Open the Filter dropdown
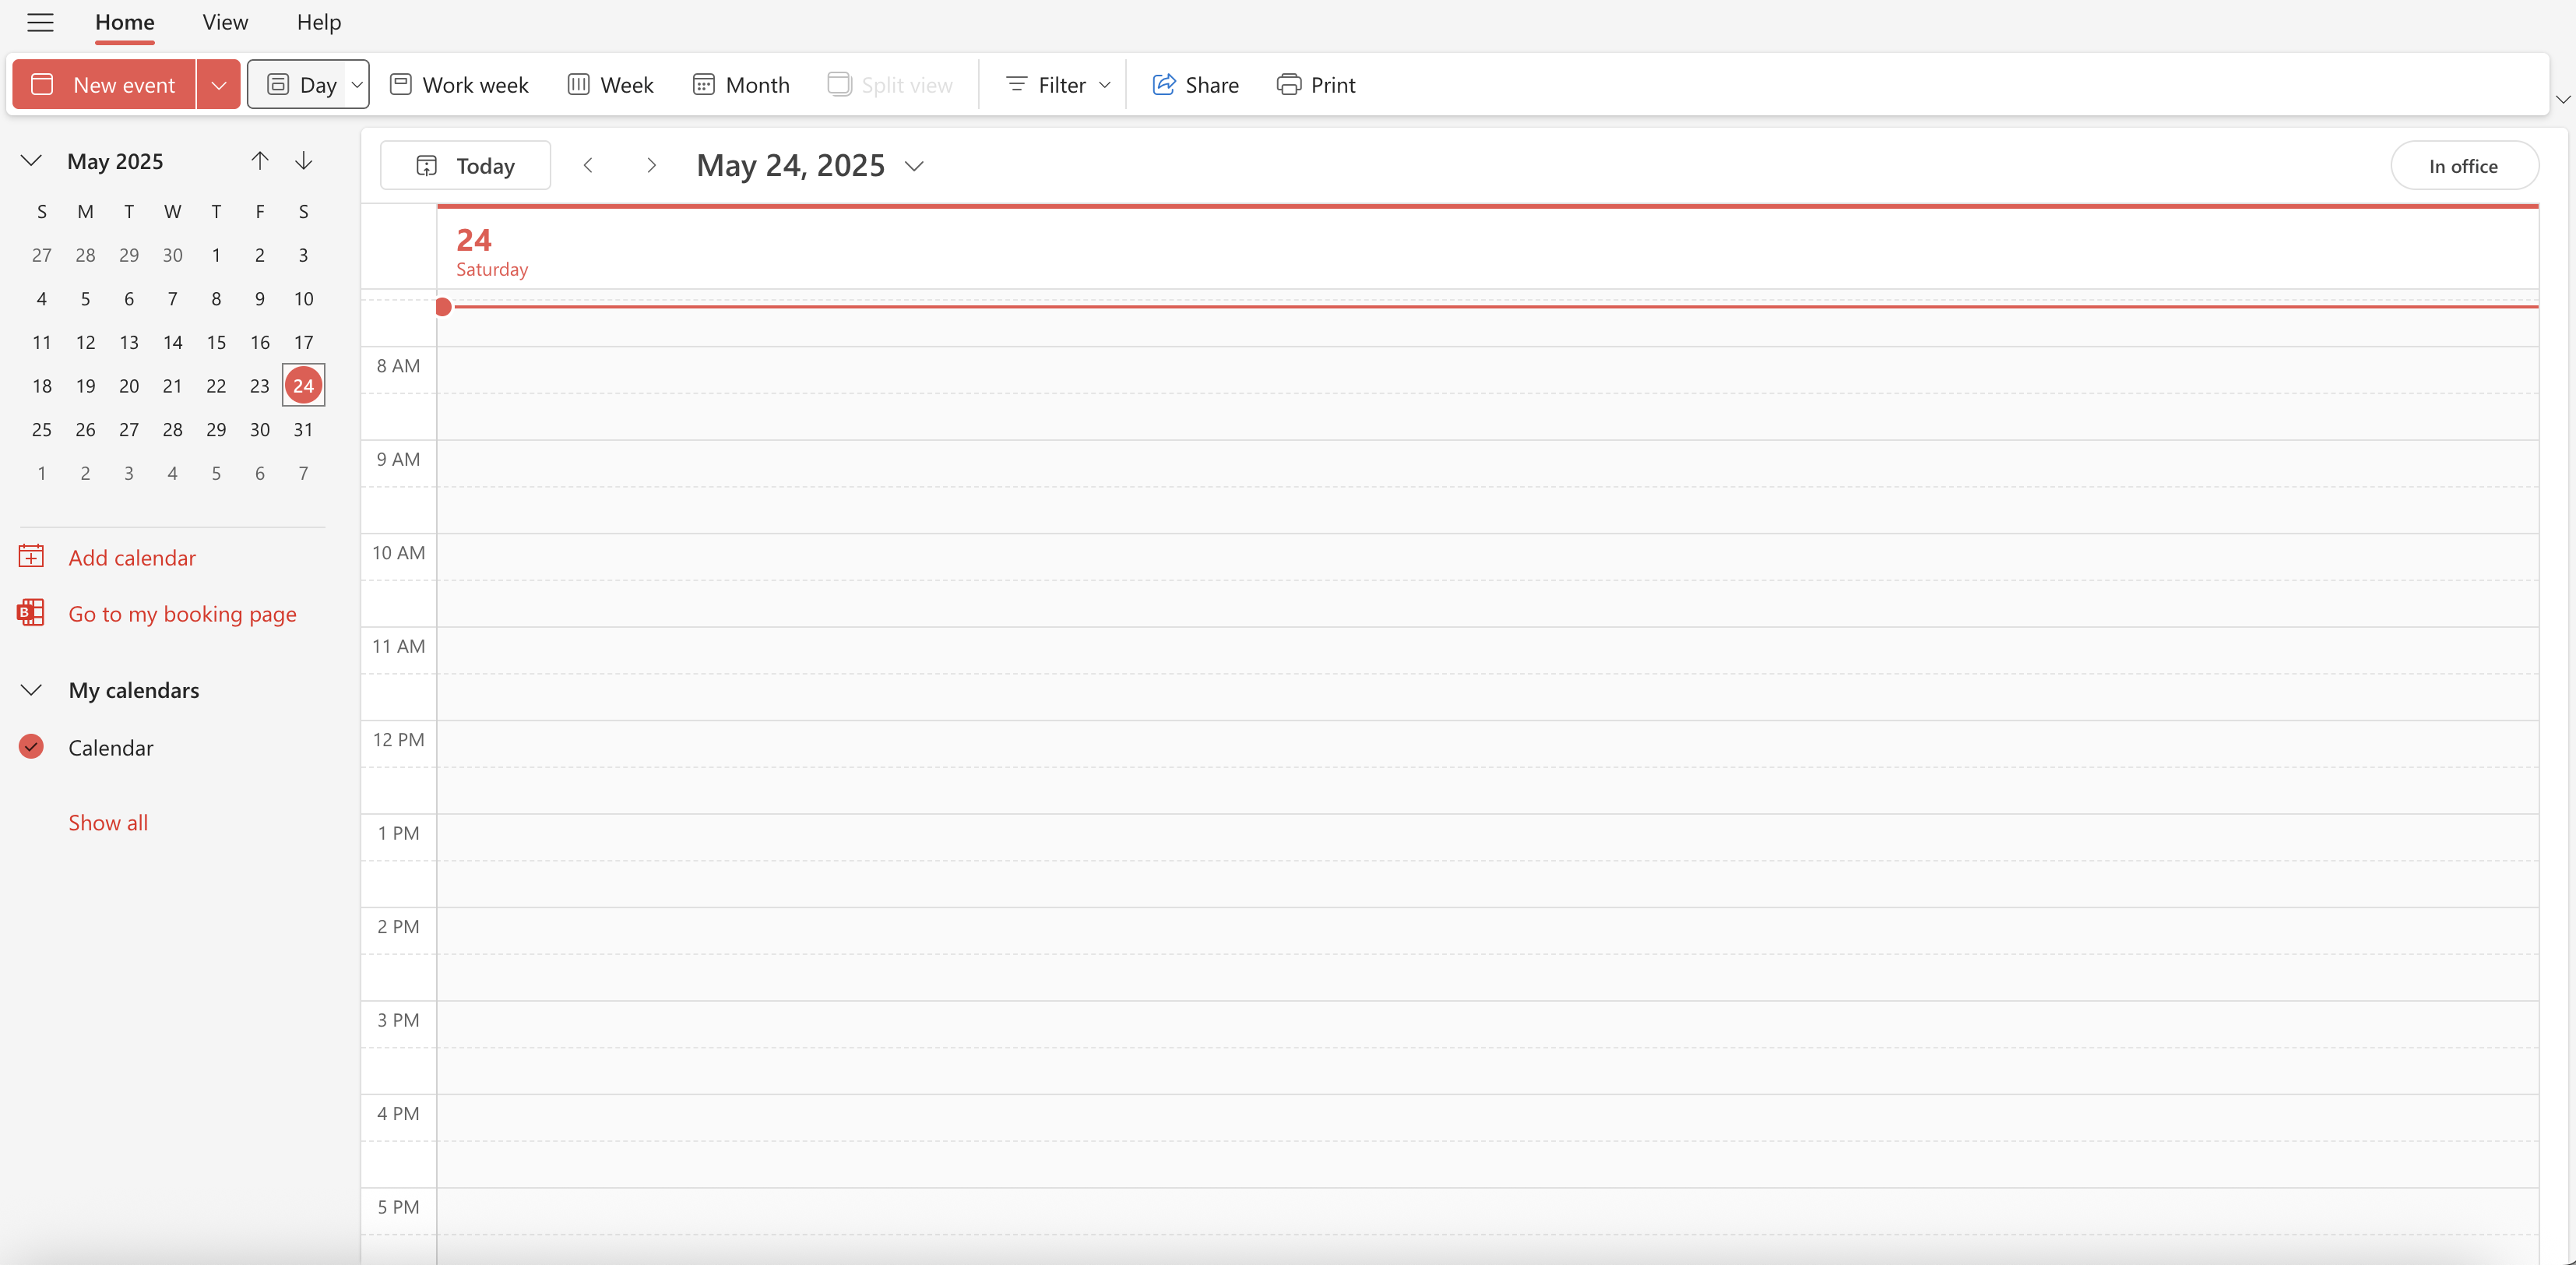Viewport: 2576px width, 1265px height. [x=1058, y=84]
